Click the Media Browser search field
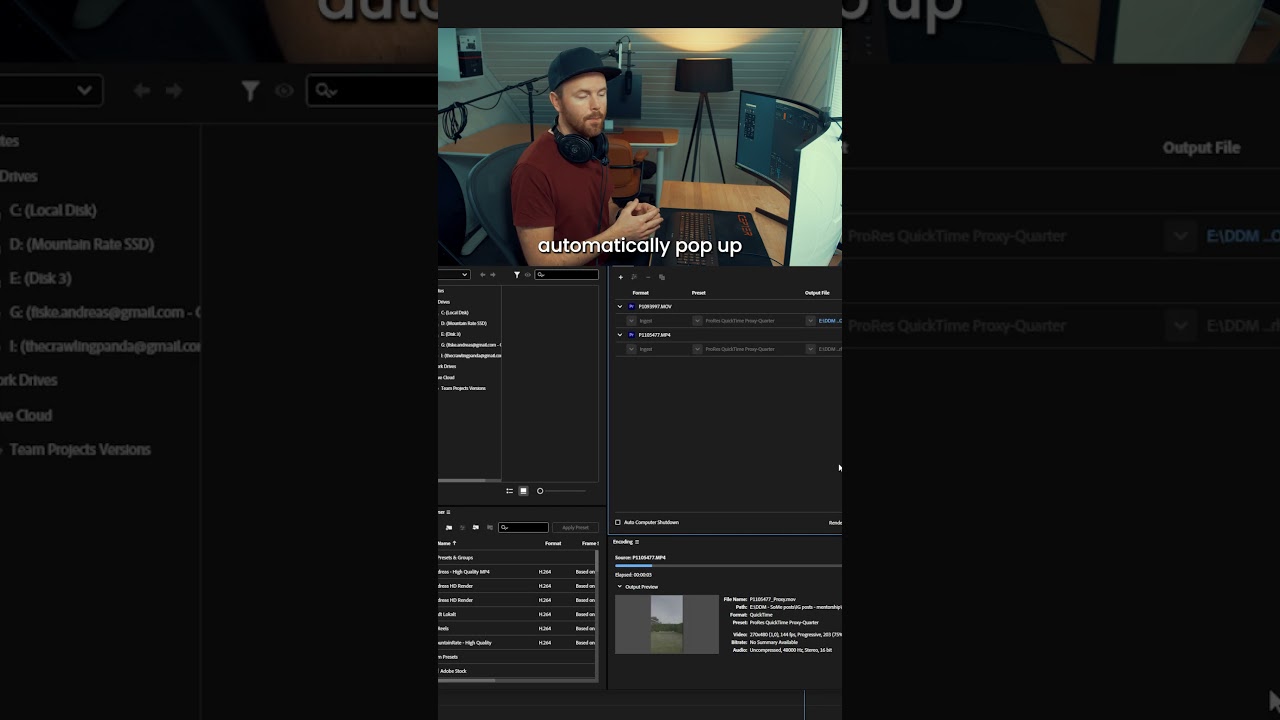 [x=567, y=275]
